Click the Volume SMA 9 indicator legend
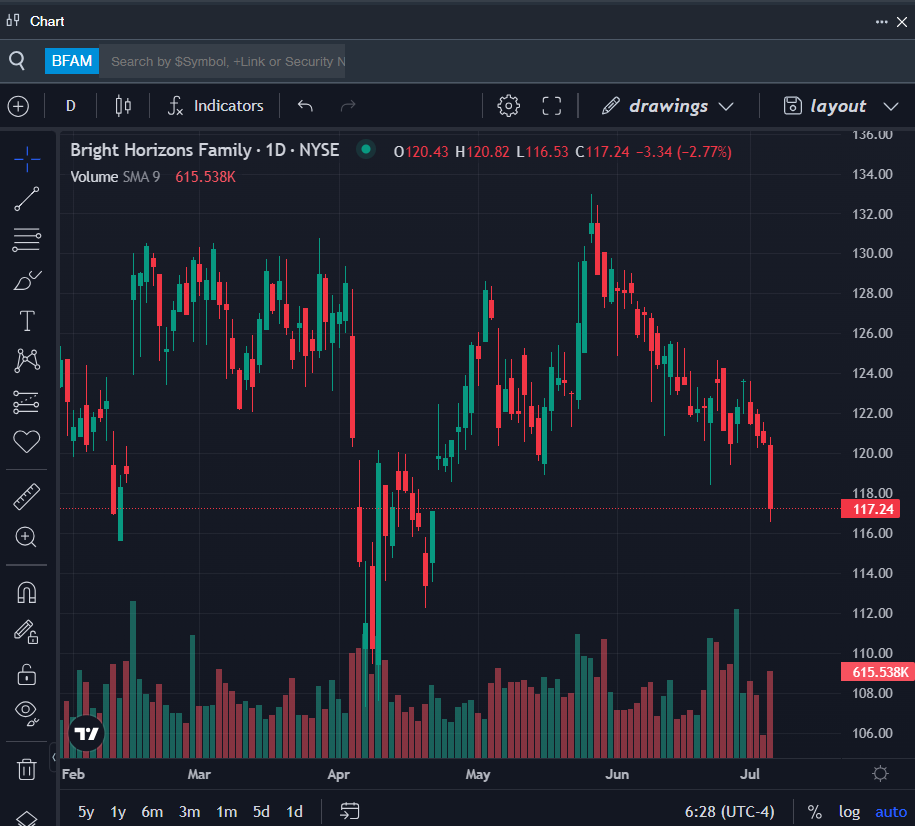915x826 pixels. coord(115,176)
